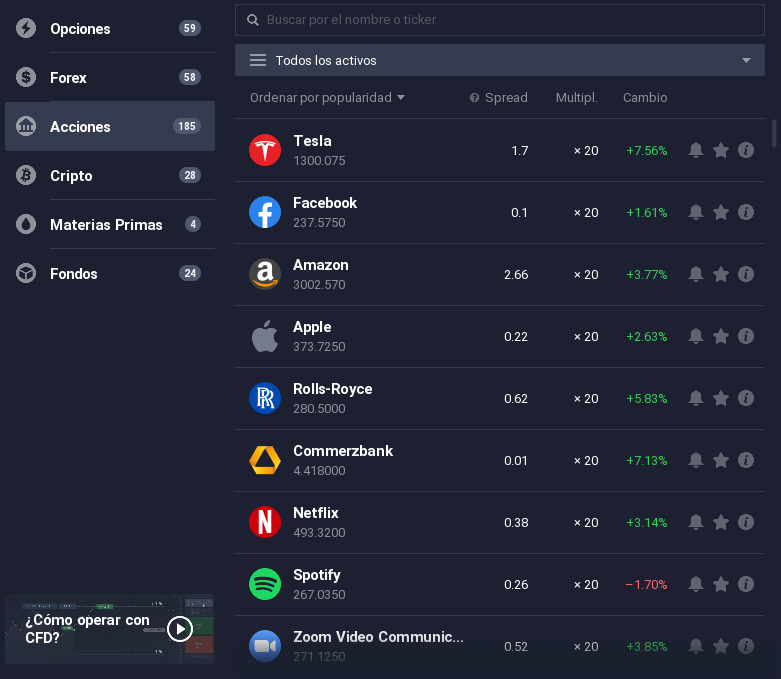781x679 pixels.
Task: Click the Apple logo icon
Action: (x=265, y=336)
